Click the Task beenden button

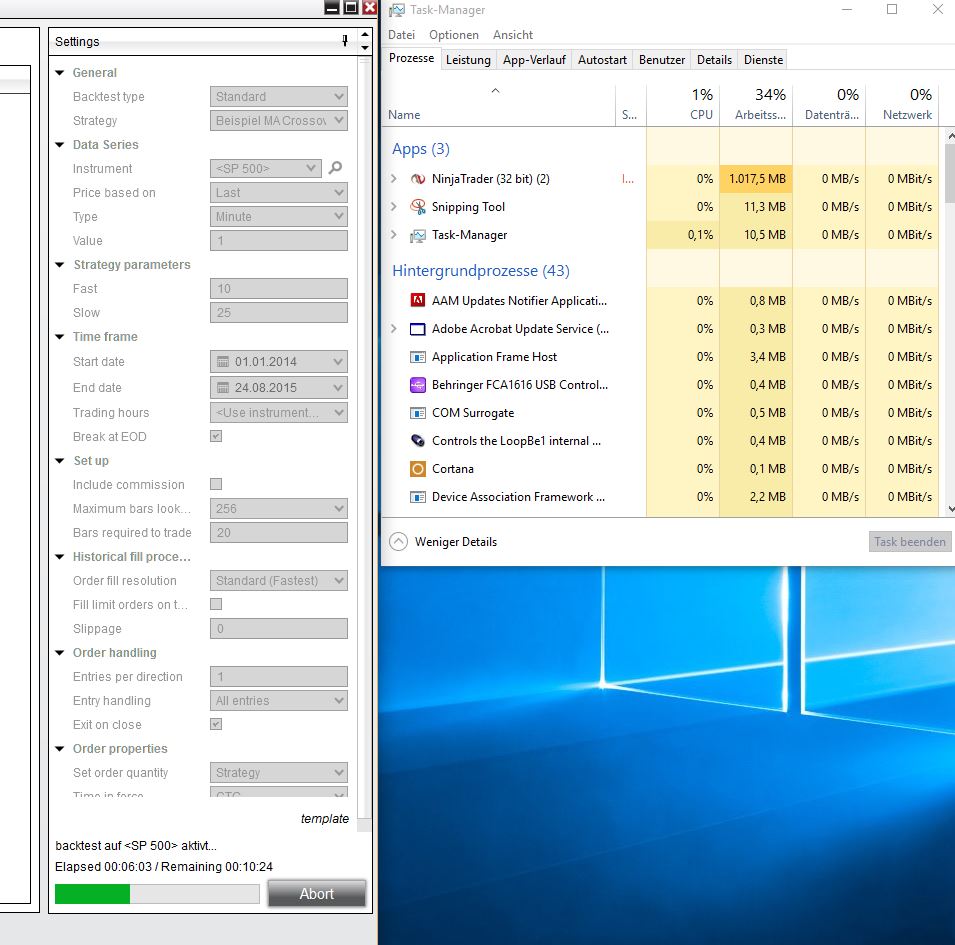pos(909,541)
